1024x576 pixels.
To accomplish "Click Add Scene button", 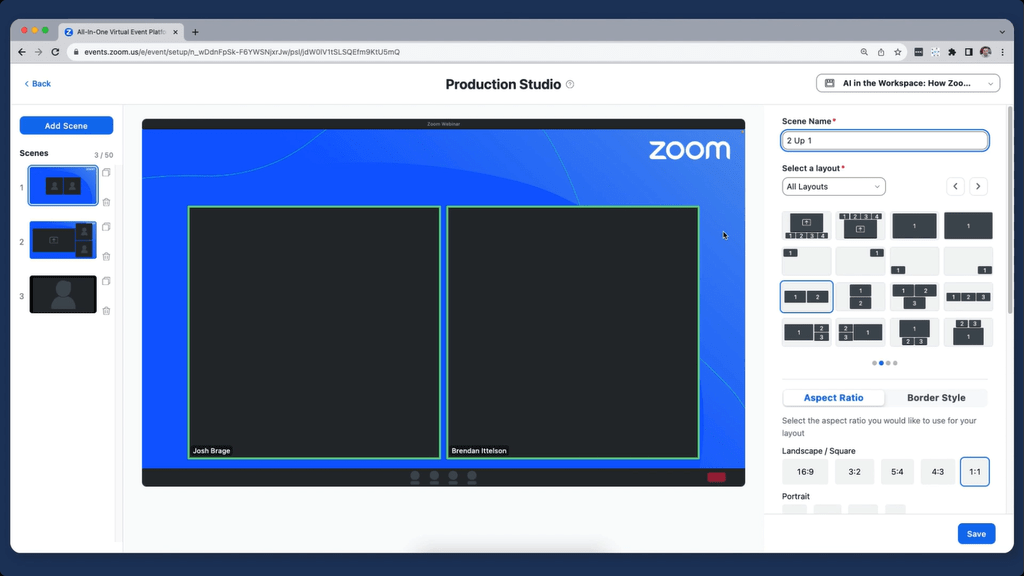I will 66,125.
